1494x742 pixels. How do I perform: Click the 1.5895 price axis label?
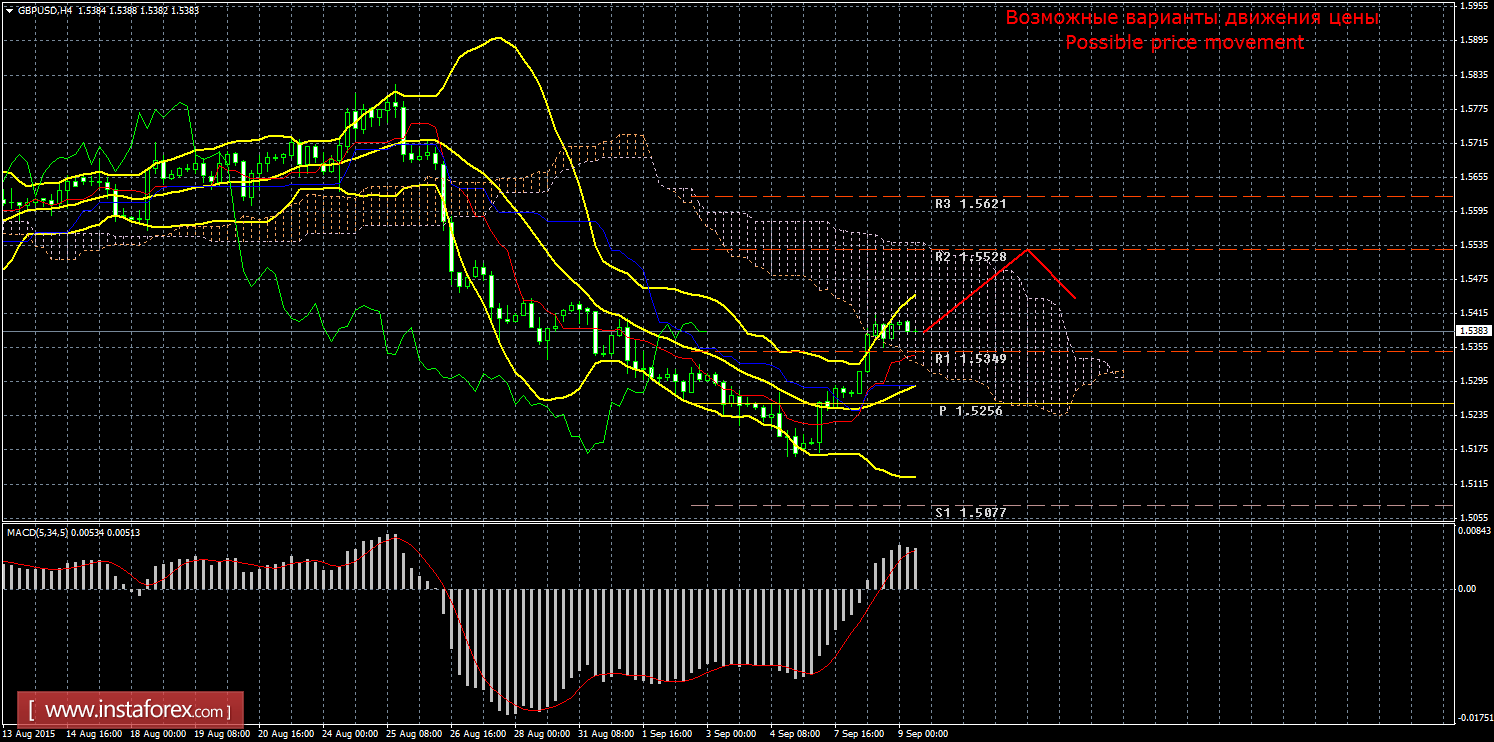click(x=1473, y=41)
